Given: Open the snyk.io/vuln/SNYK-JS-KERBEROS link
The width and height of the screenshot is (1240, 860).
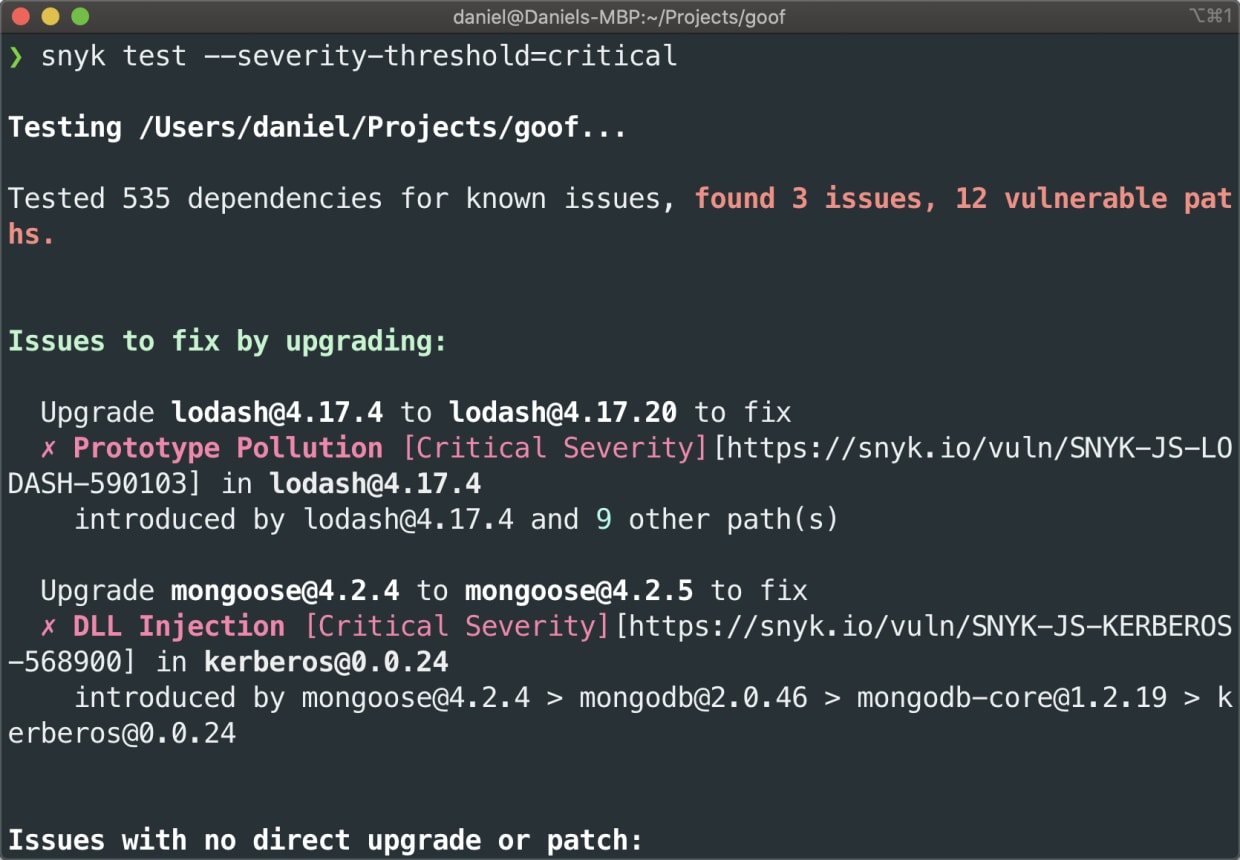Looking at the screenshot, I should (x=923, y=627).
